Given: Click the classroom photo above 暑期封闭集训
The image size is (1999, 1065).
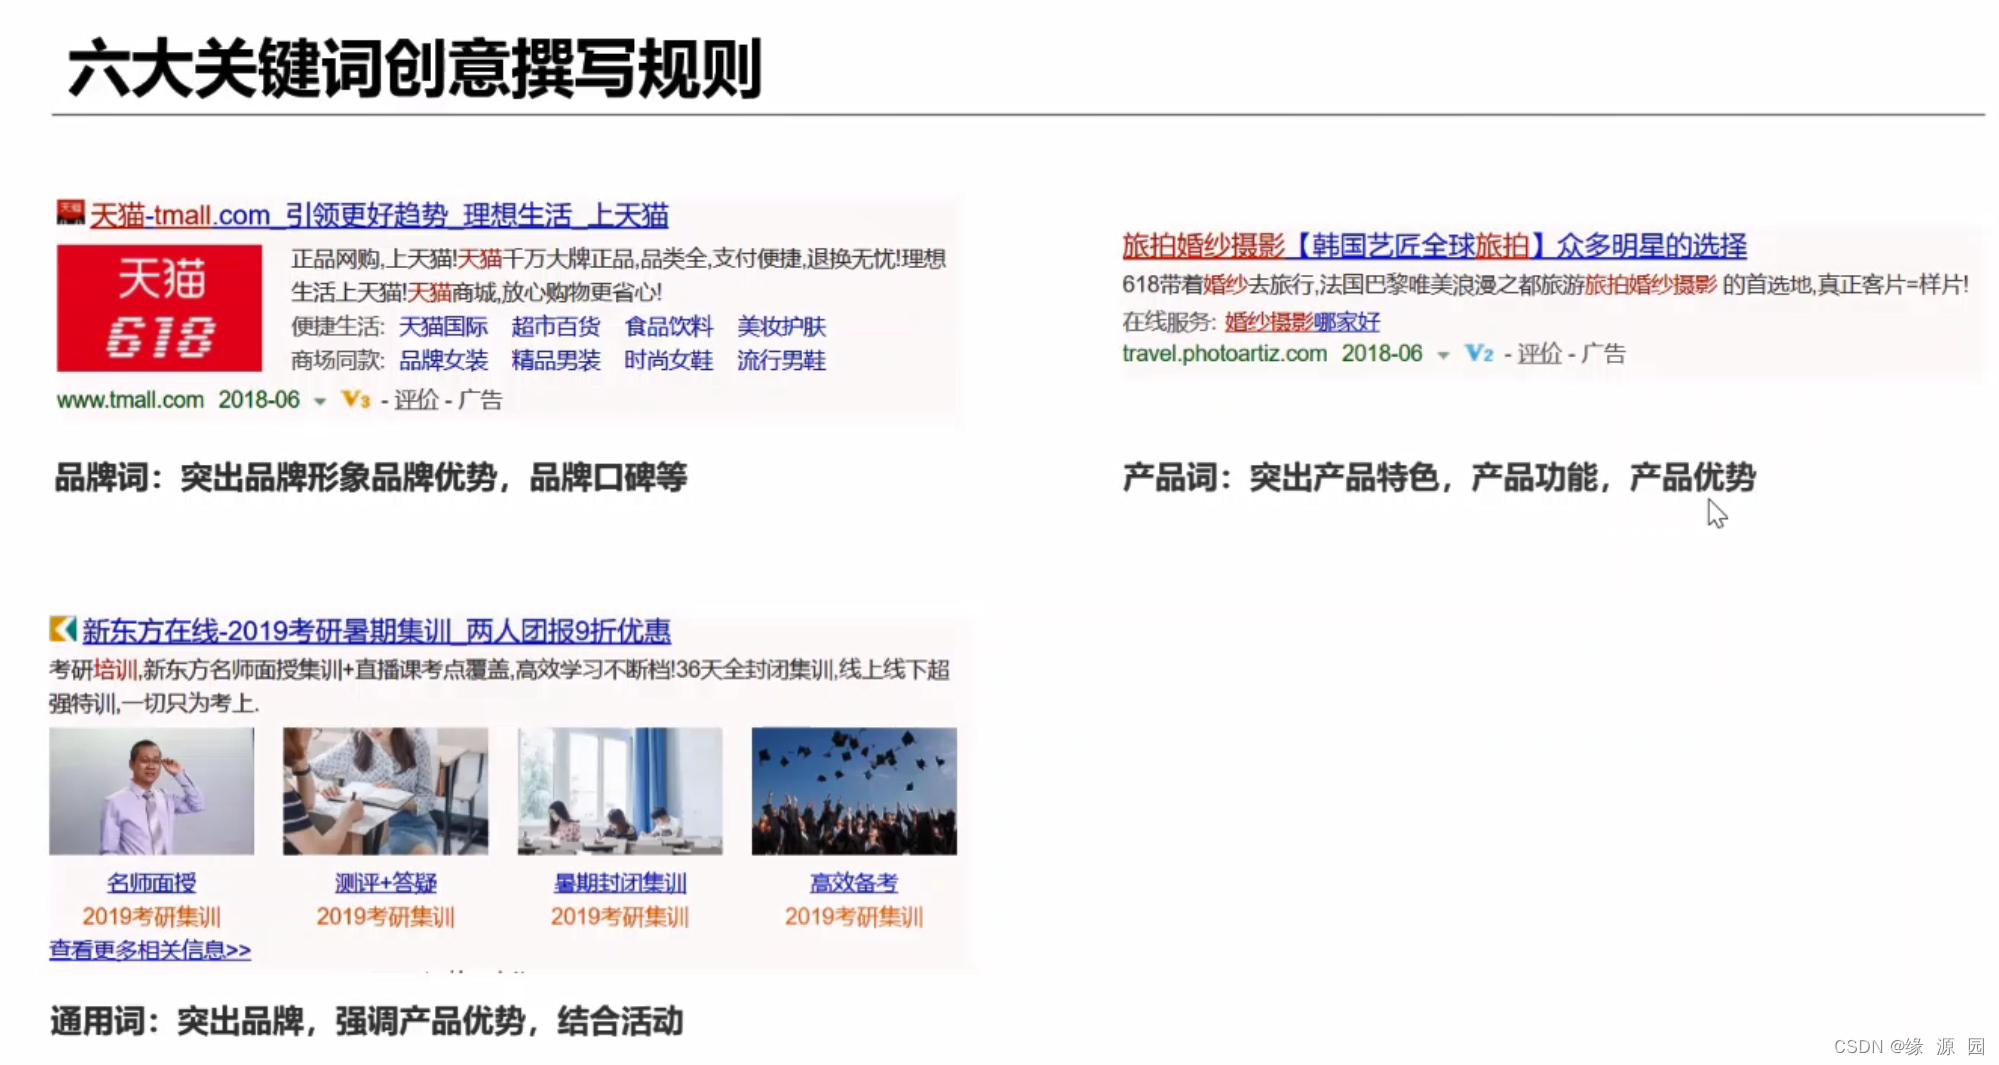Looking at the screenshot, I should 620,791.
